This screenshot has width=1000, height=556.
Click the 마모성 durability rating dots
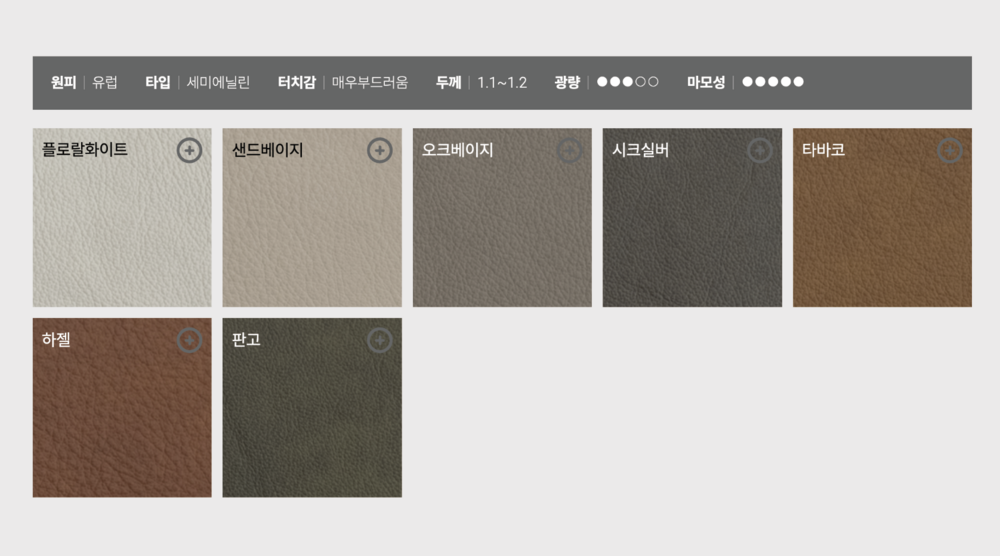(x=772, y=82)
